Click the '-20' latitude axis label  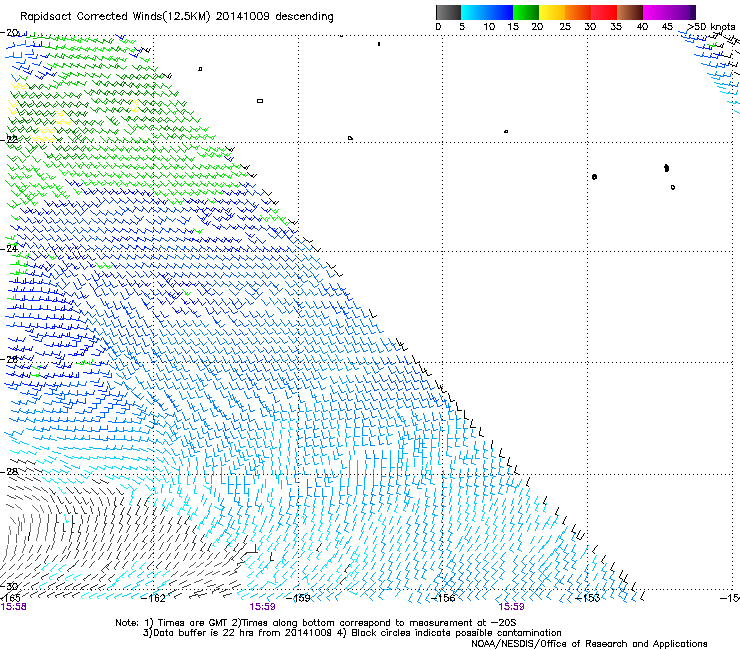pos(10,33)
